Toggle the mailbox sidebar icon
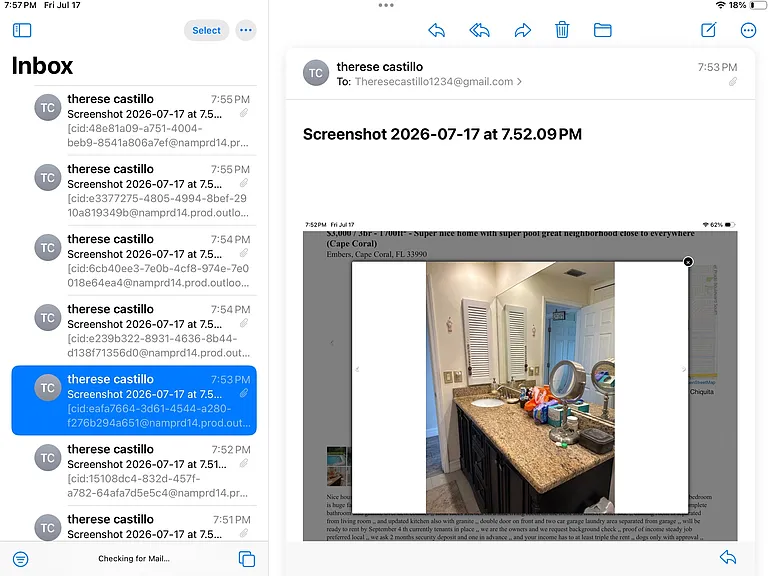Image resolution: width=768 pixels, height=576 pixels. pos(22,30)
